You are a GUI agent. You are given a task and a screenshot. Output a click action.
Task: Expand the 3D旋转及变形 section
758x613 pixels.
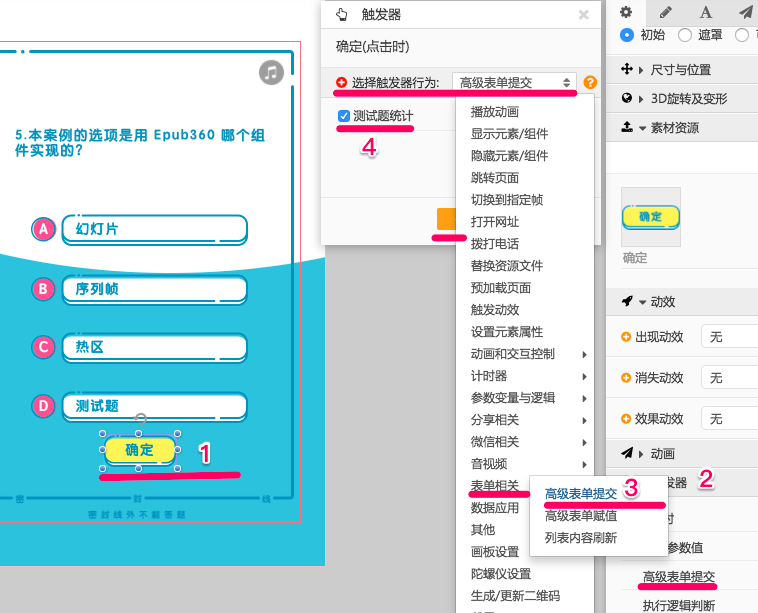click(x=680, y=99)
